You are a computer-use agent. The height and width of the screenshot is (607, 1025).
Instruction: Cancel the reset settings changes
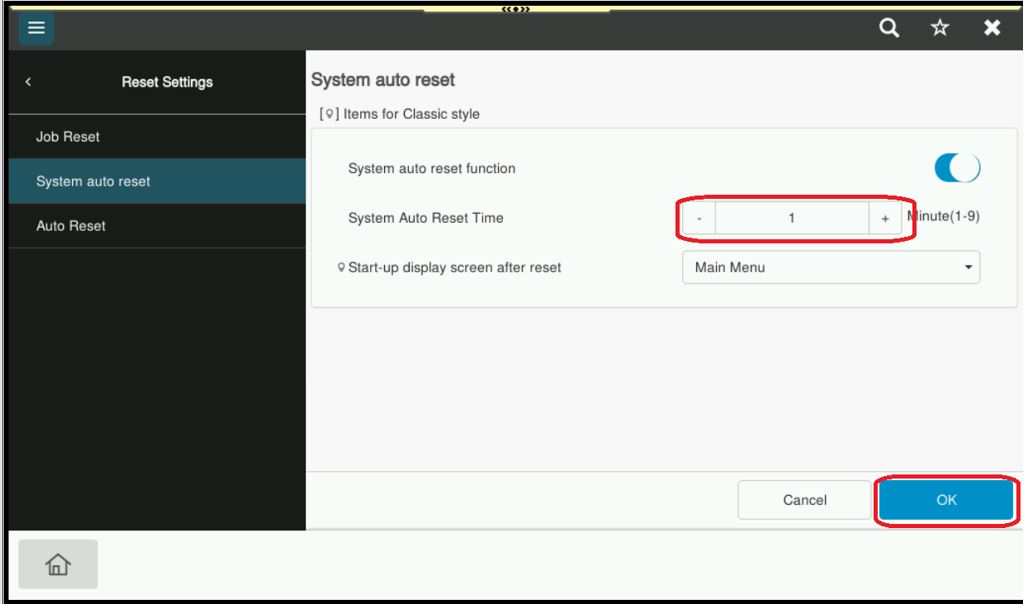804,498
